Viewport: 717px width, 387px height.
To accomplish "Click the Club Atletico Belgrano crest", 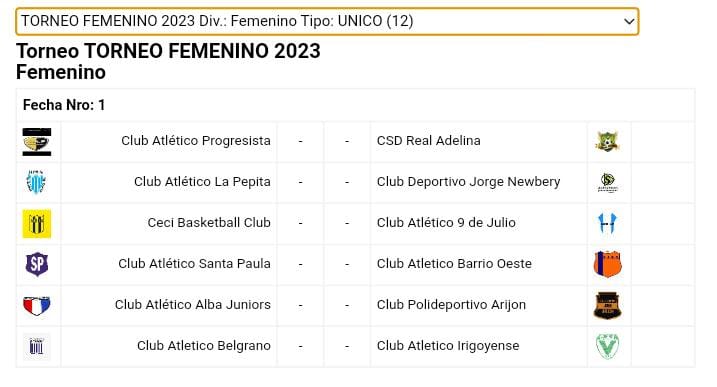I will tap(37, 346).
